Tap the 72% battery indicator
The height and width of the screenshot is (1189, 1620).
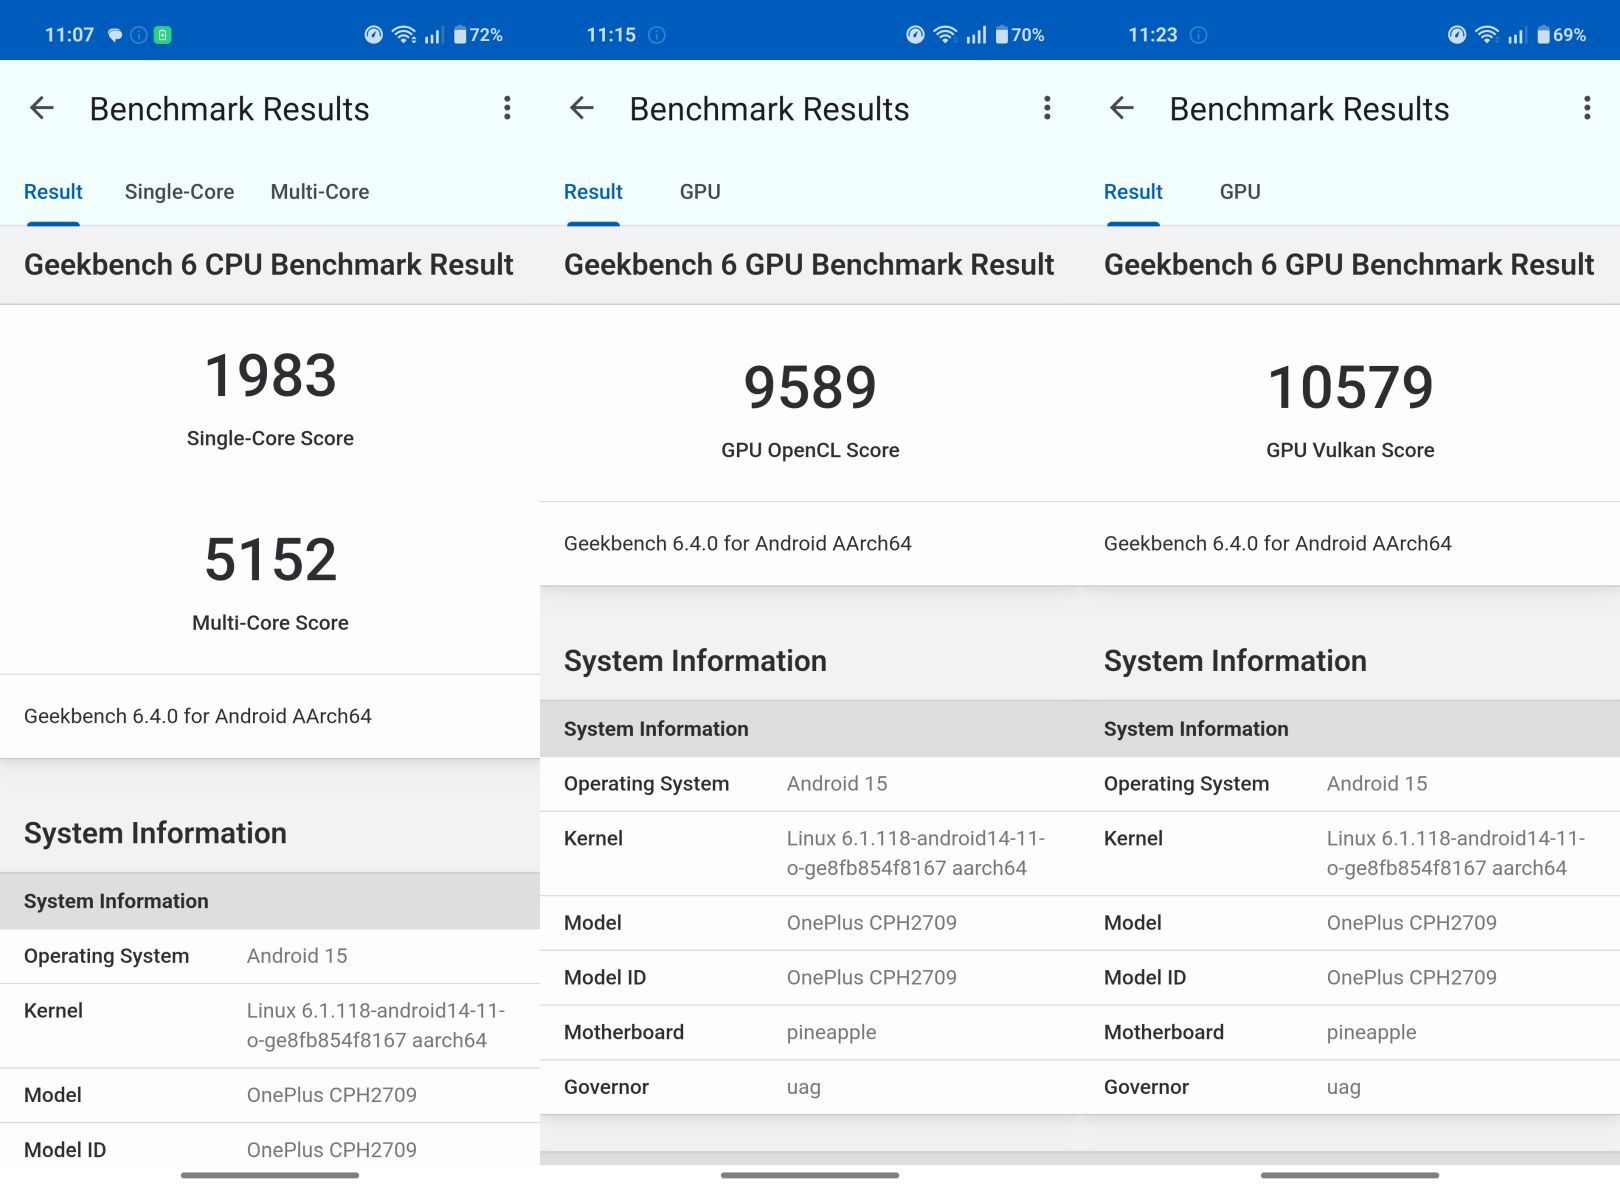[x=478, y=35]
